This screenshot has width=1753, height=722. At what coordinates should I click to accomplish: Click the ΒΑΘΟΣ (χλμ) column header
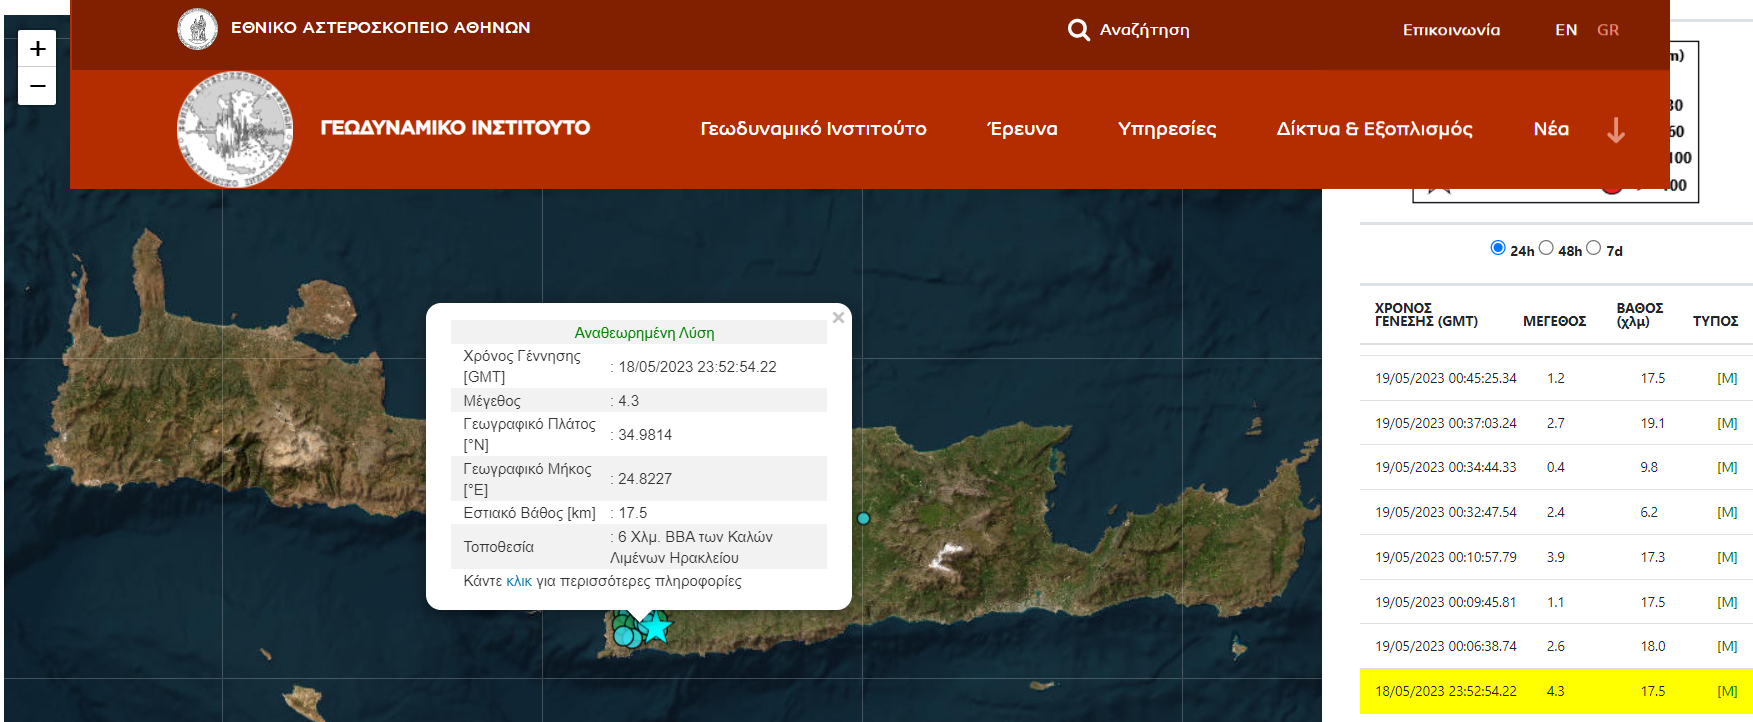click(x=1640, y=314)
